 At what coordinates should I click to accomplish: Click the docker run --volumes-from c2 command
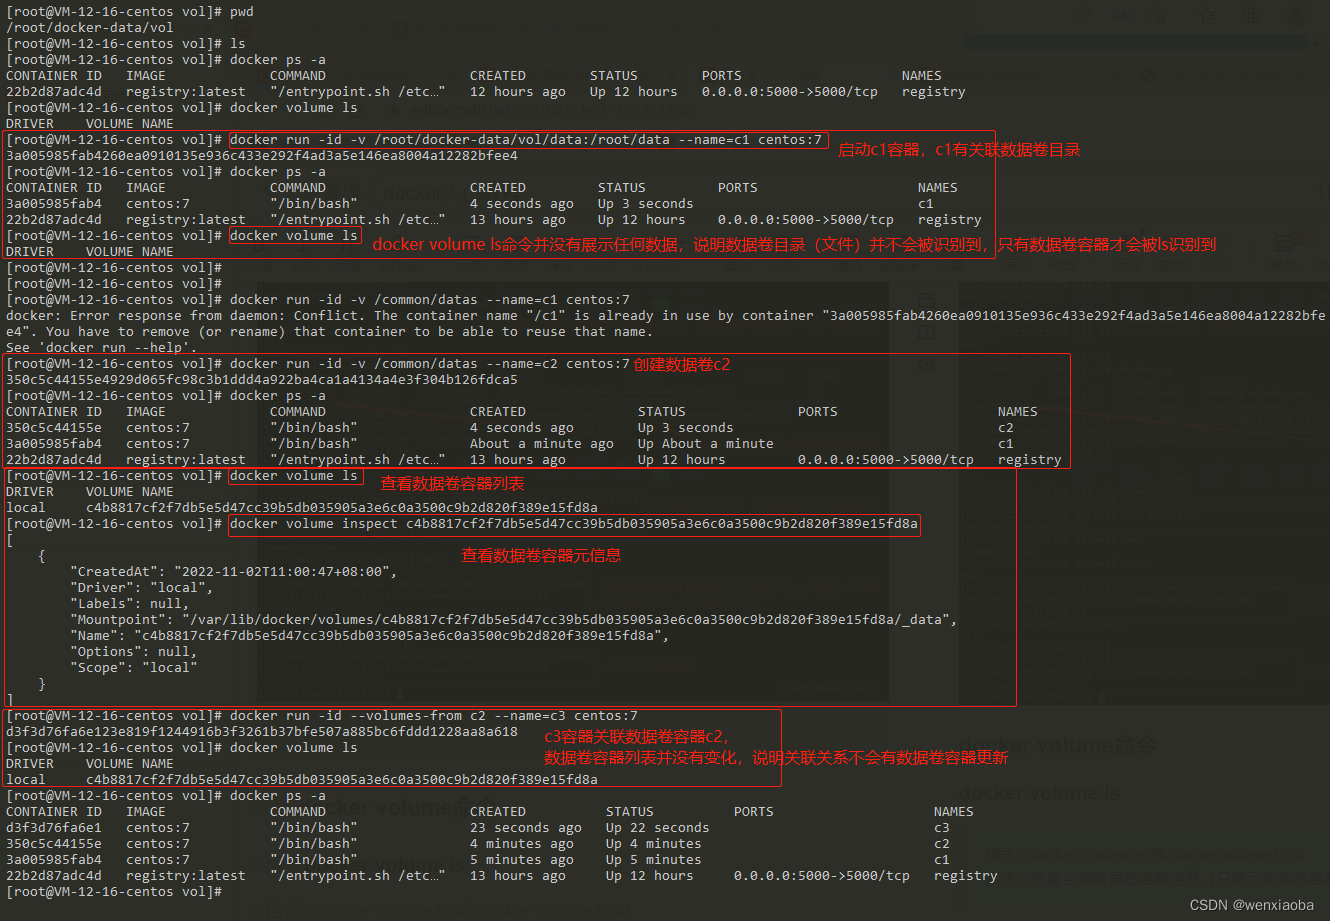point(434,716)
